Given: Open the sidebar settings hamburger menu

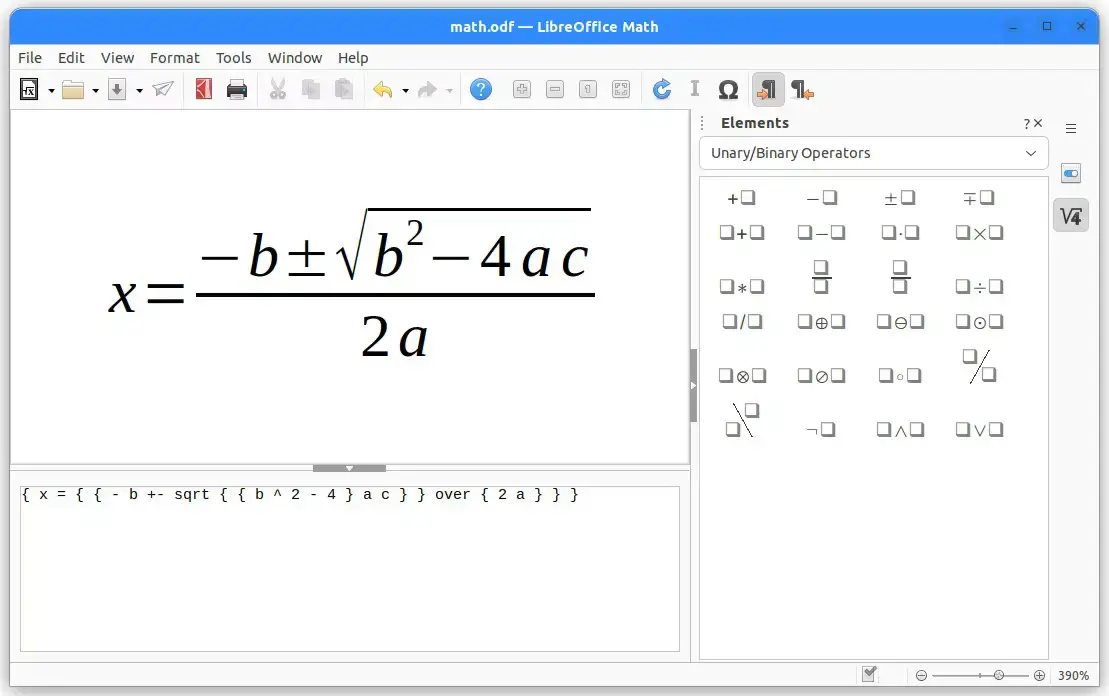Looking at the screenshot, I should click(1071, 129).
